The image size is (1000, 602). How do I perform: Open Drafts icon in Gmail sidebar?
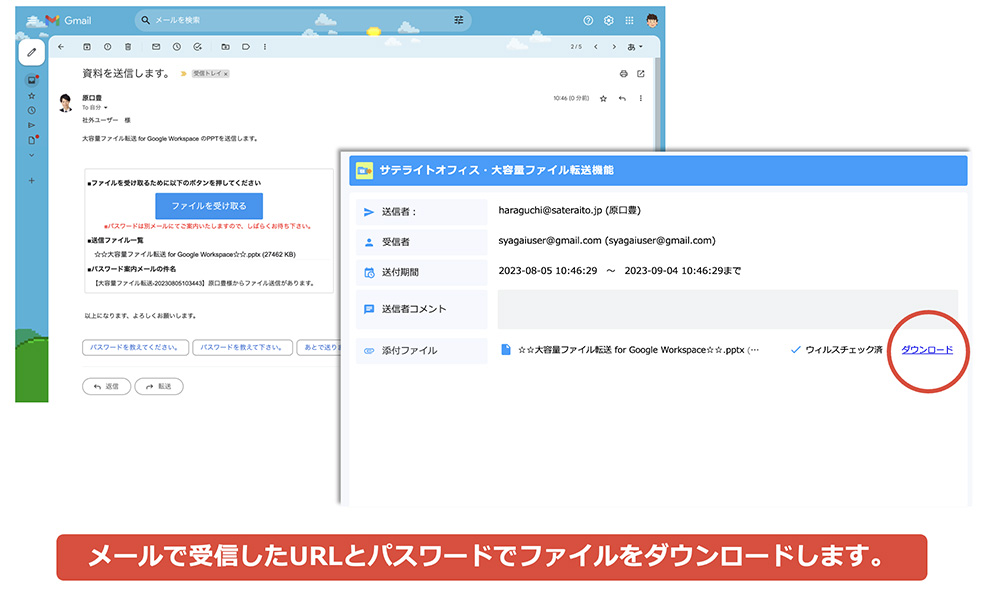(31, 140)
